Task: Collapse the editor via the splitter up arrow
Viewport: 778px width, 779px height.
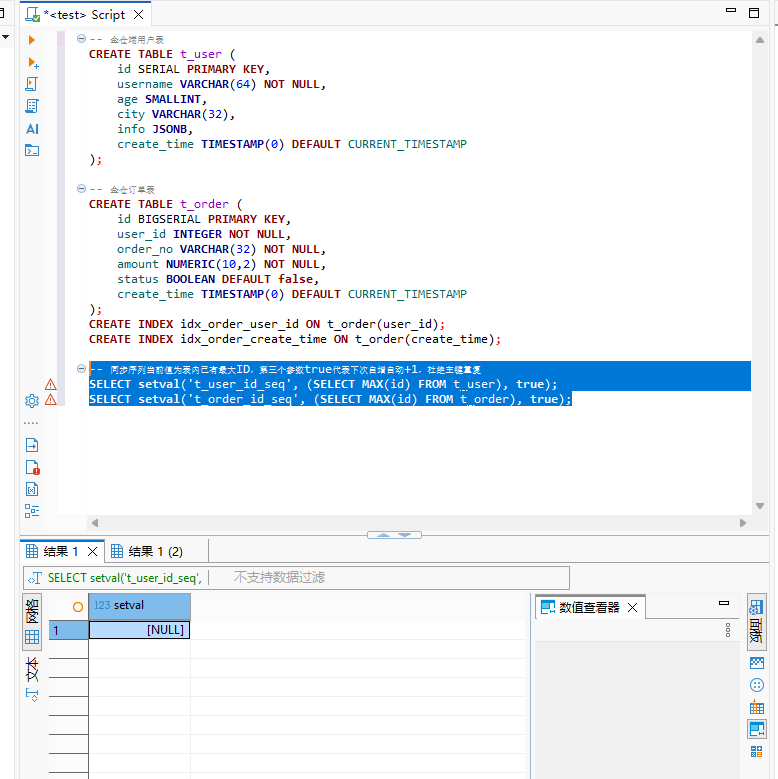Action: pos(383,535)
